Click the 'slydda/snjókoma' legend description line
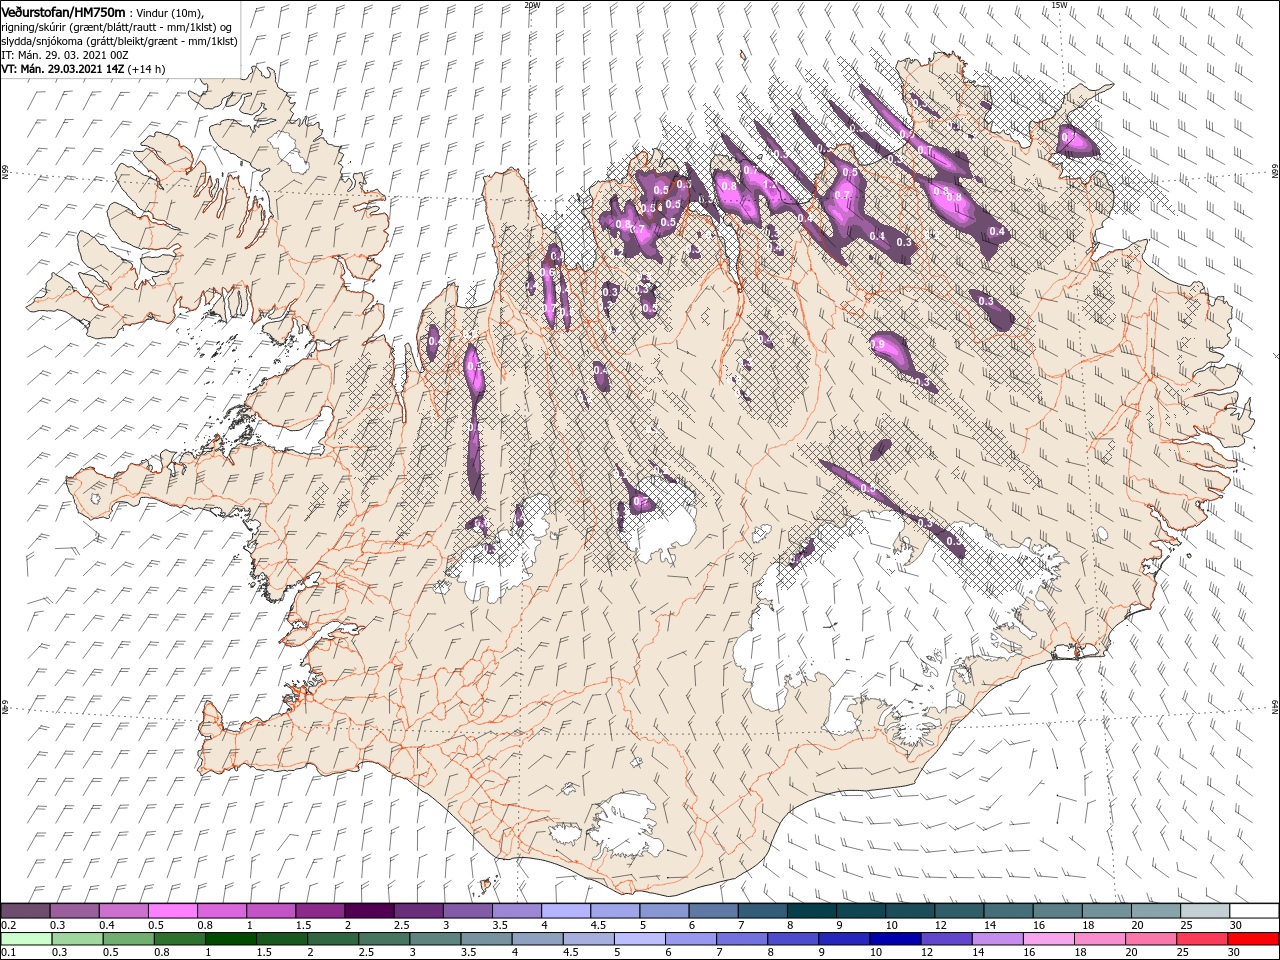The image size is (1280, 960). click(119, 41)
